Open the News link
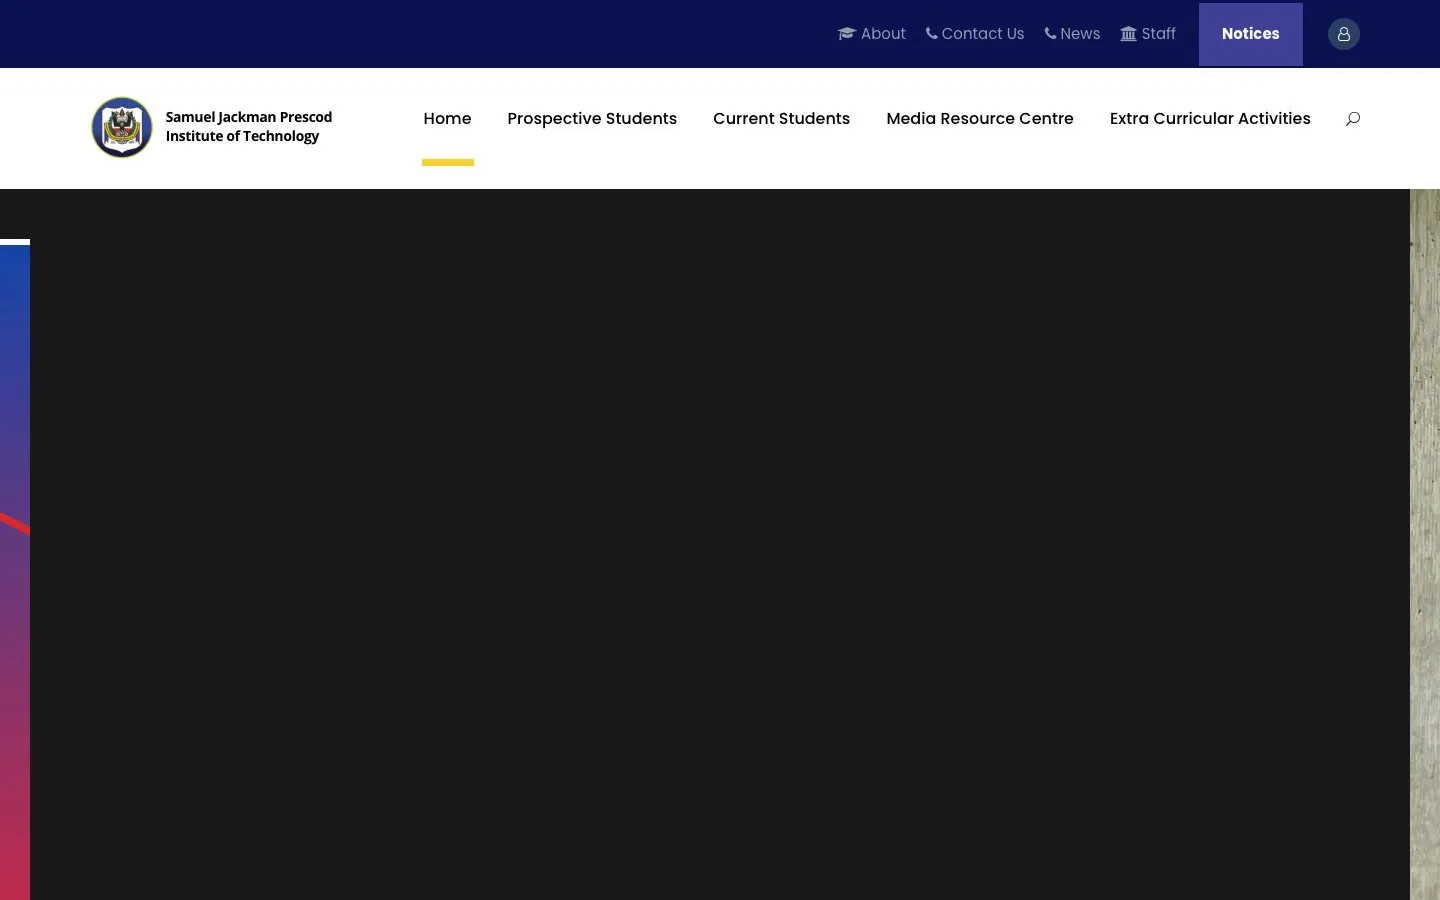Viewport: 1440px width, 900px height. (1080, 34)
